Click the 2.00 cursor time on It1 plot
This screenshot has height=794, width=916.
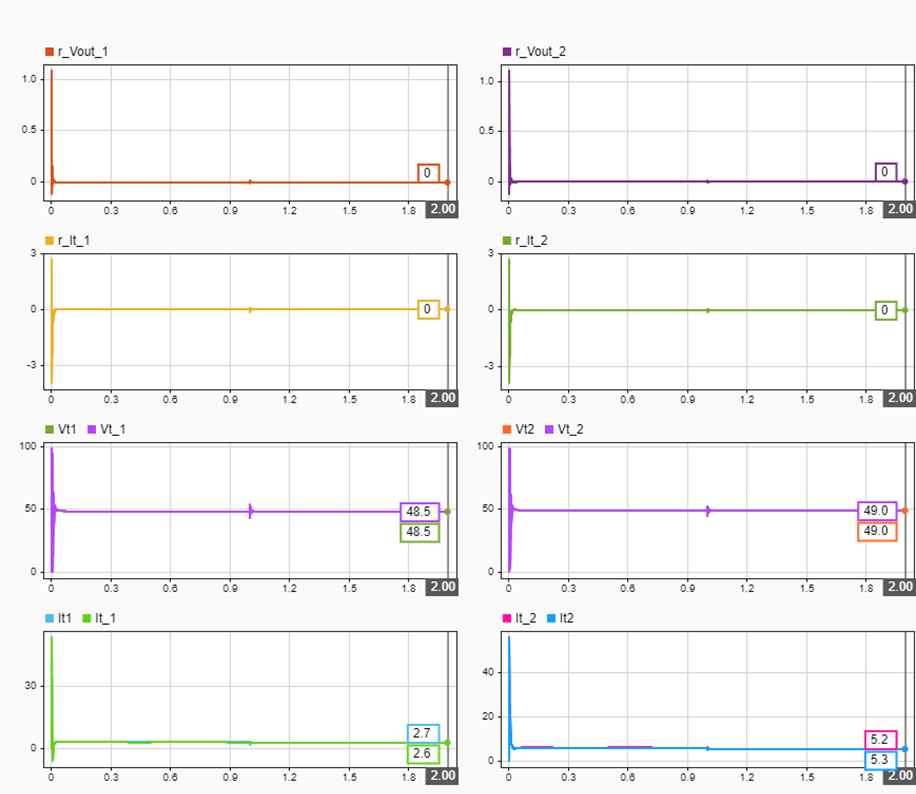[x=442, y=776]
